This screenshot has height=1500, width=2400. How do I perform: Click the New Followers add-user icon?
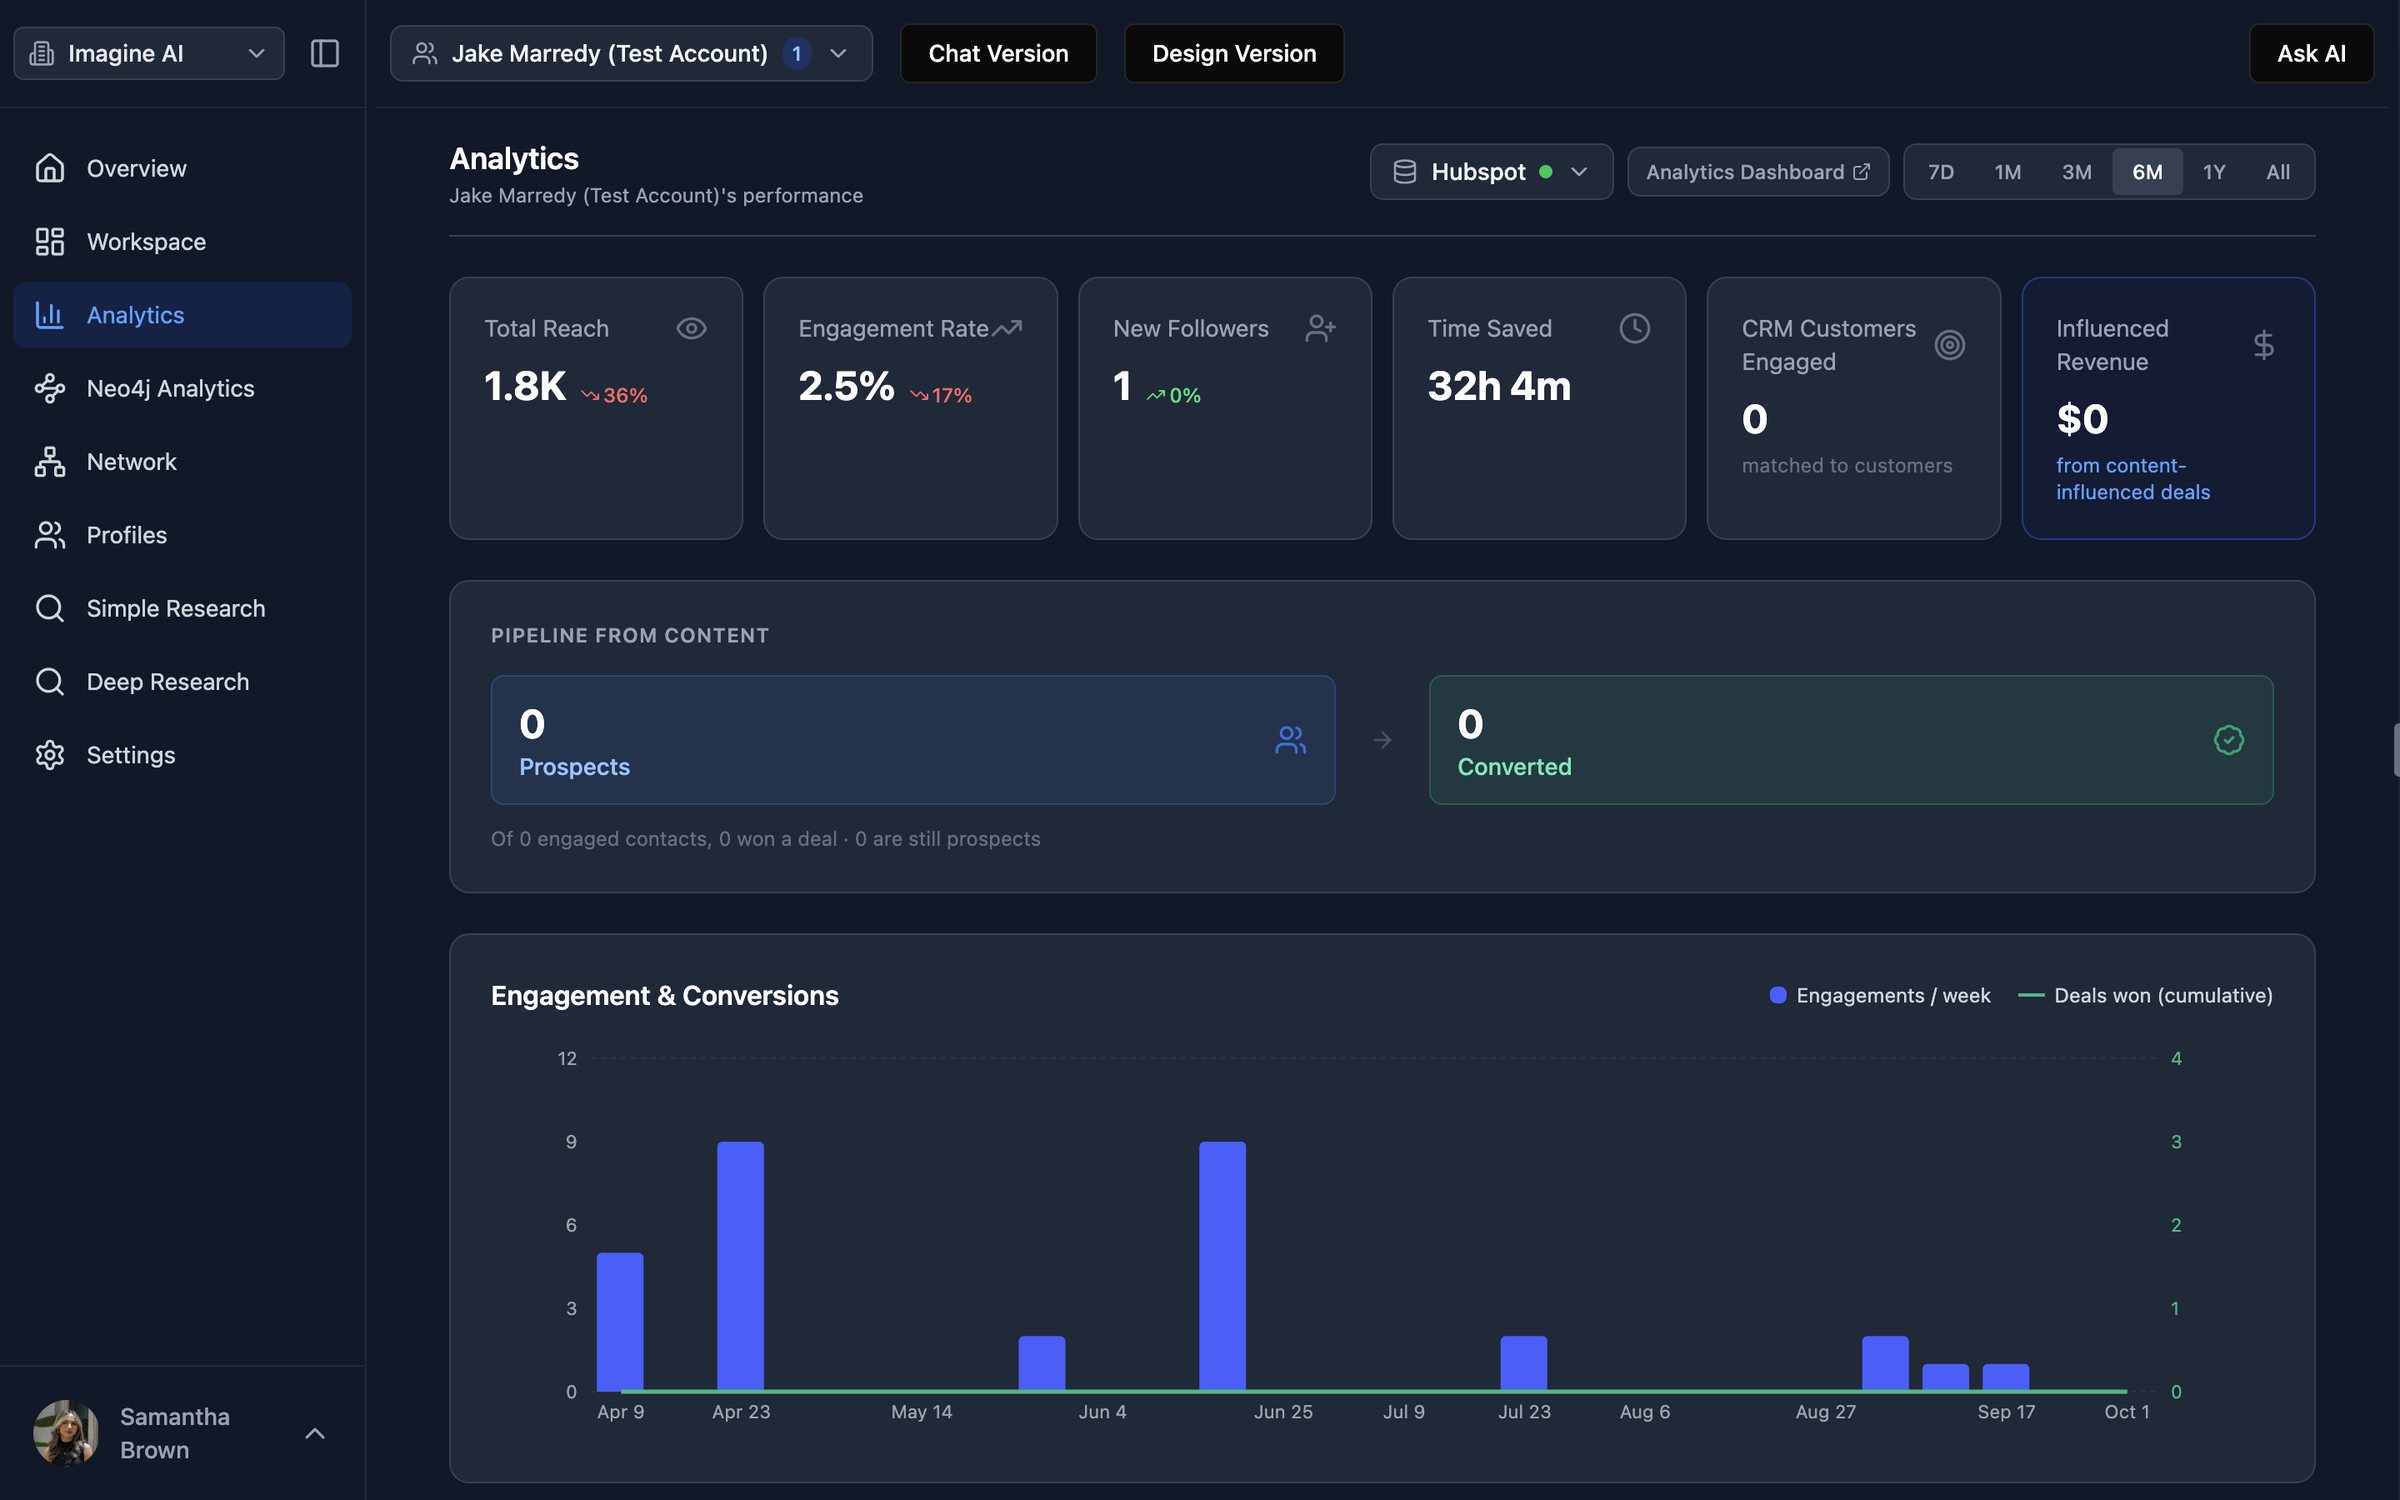pyautogui.click(x=1320, y=328)
